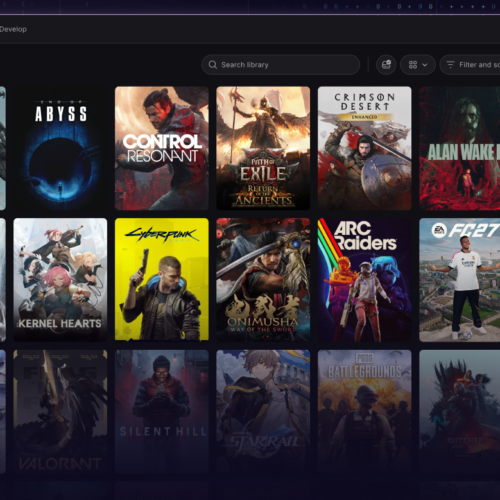Select the Cyberpunk game cover
500x500 pixels.
162,280
